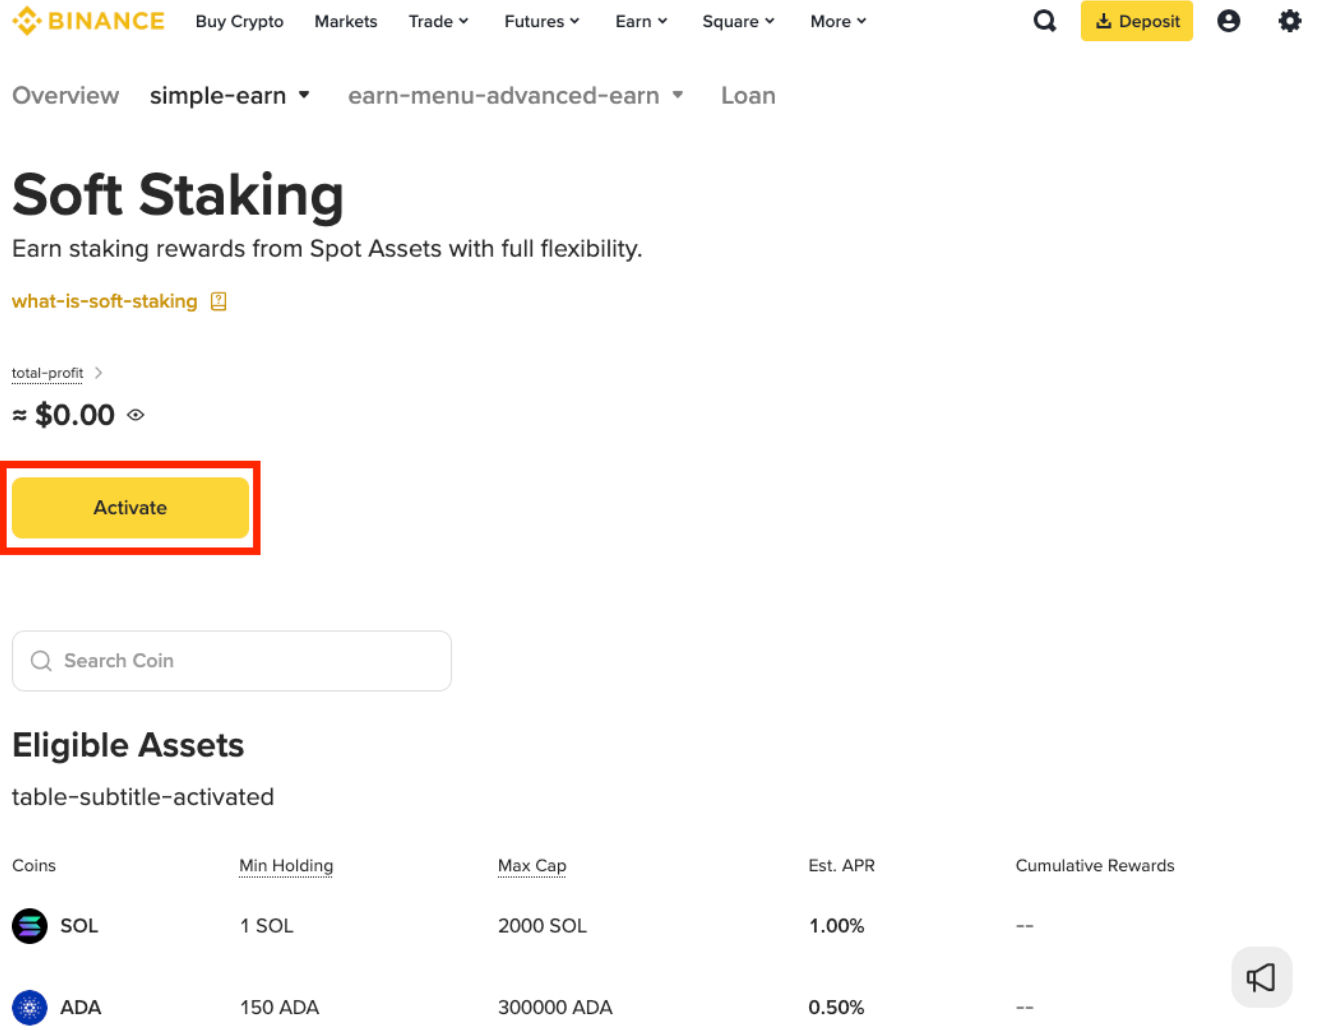The width and height of the screenshot is (1318, 1030).
Task: Open the search magnifier icon
Action: [1044, 21]
